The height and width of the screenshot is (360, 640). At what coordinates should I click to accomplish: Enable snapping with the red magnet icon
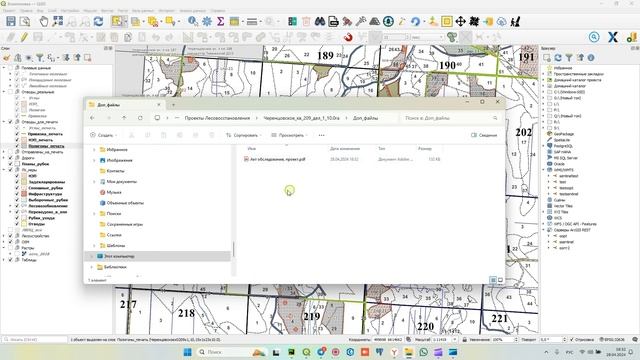click(348, 37)
